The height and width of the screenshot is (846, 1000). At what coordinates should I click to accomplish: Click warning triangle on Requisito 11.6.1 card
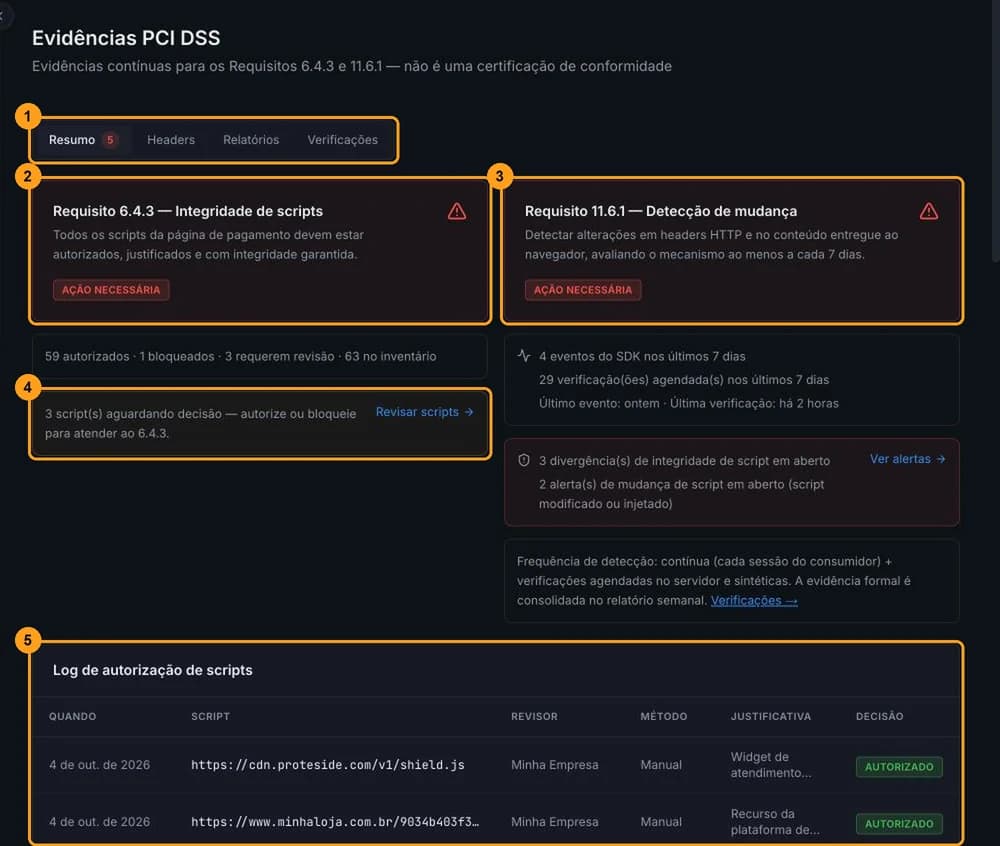tap(929, 211)
